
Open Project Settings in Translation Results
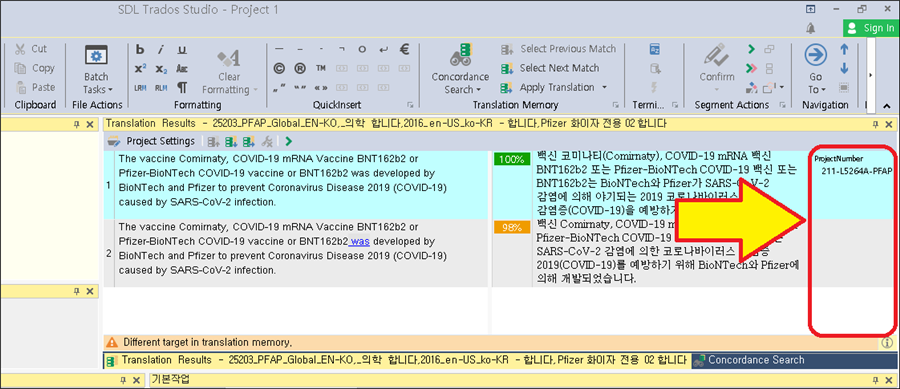pyautogui.click(x=152, y=141)
